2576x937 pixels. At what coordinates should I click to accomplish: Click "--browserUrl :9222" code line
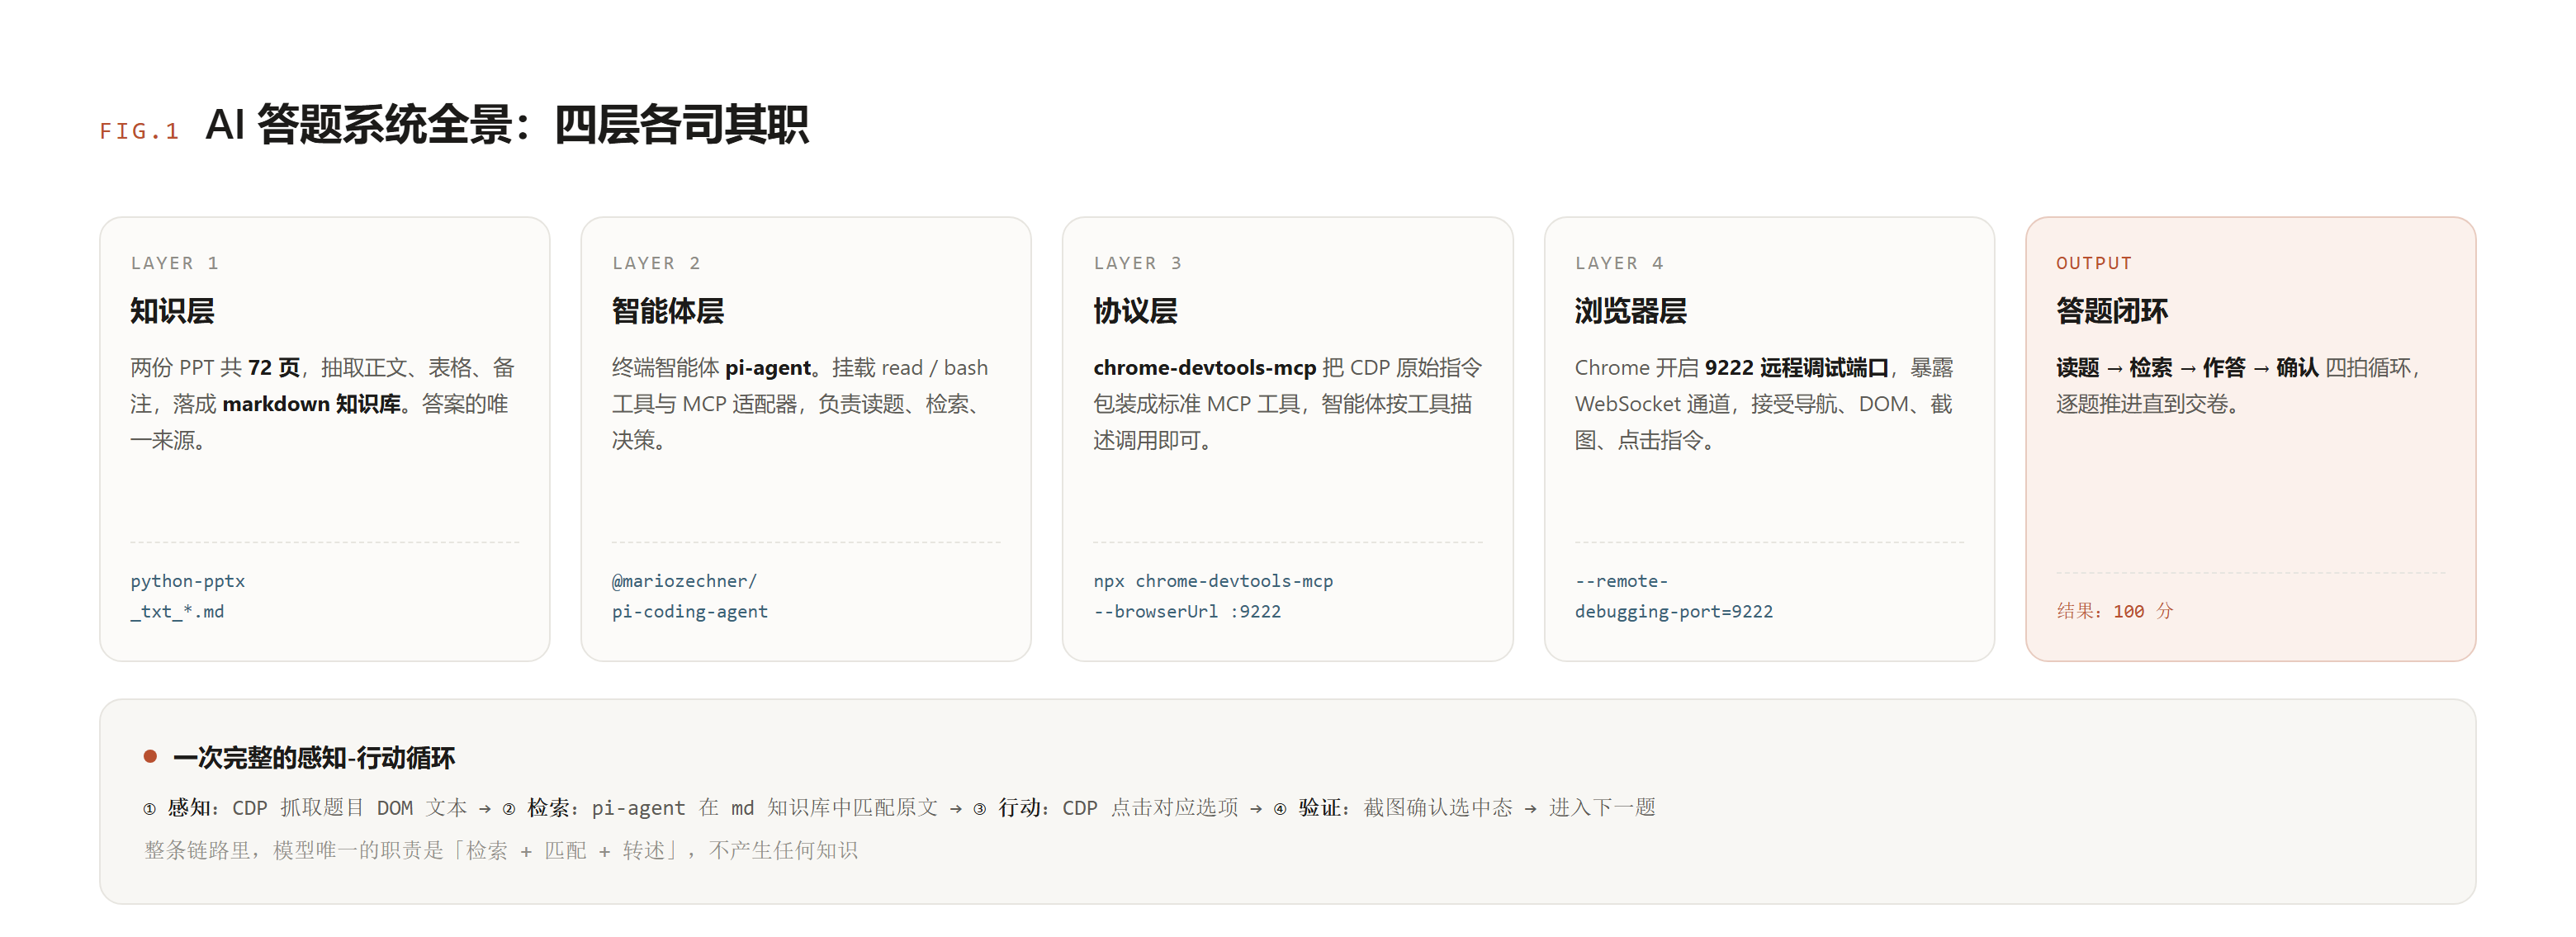[x=1187, y=611]
